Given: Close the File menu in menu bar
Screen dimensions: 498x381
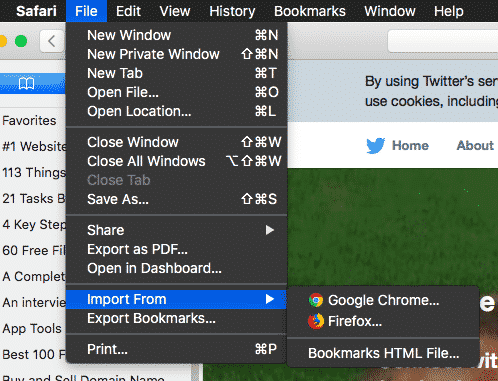Looking at the screenshot, I should coord(86,11).
